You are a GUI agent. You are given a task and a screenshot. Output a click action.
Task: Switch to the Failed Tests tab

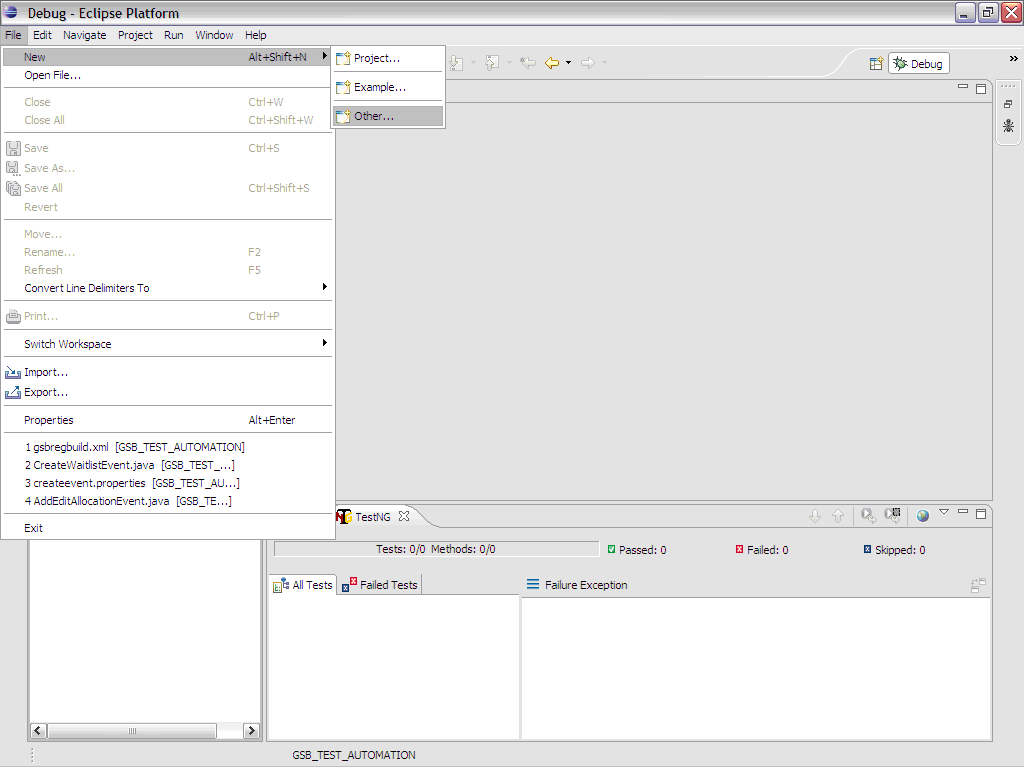380,585
